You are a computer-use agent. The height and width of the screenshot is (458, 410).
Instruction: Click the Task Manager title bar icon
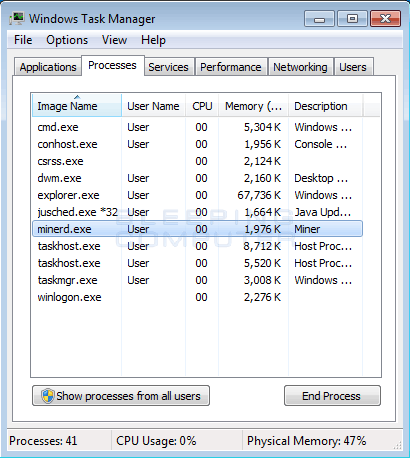pos(17,18)
